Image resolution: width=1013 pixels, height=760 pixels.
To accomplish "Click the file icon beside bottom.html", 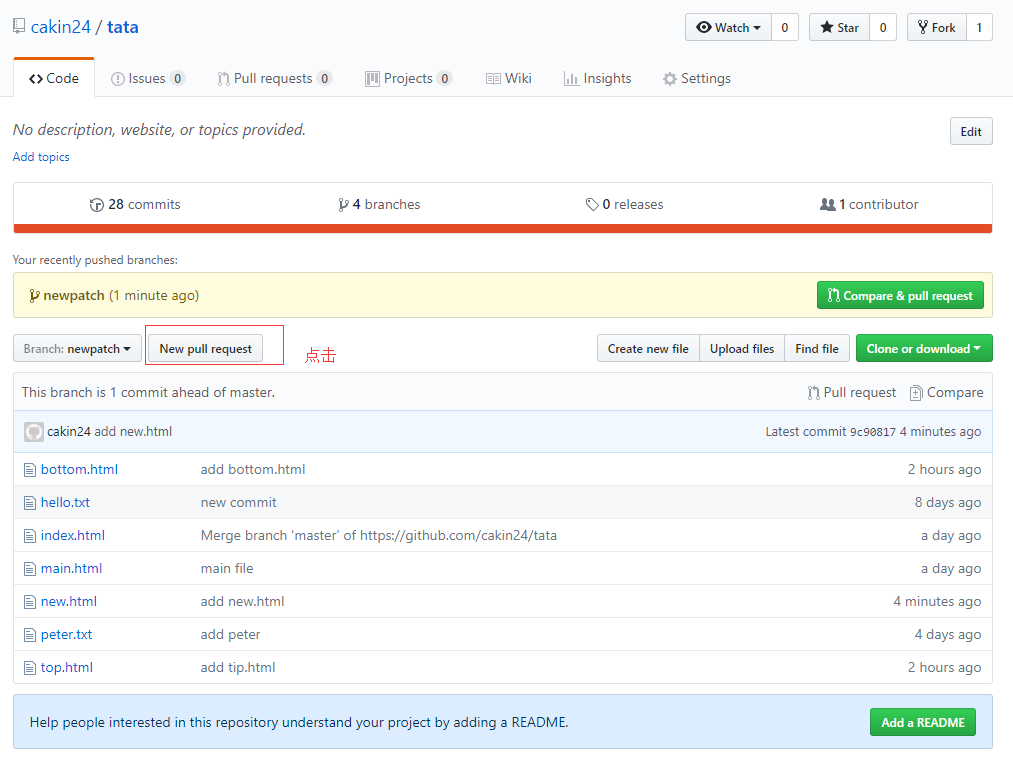I will 30,470.
